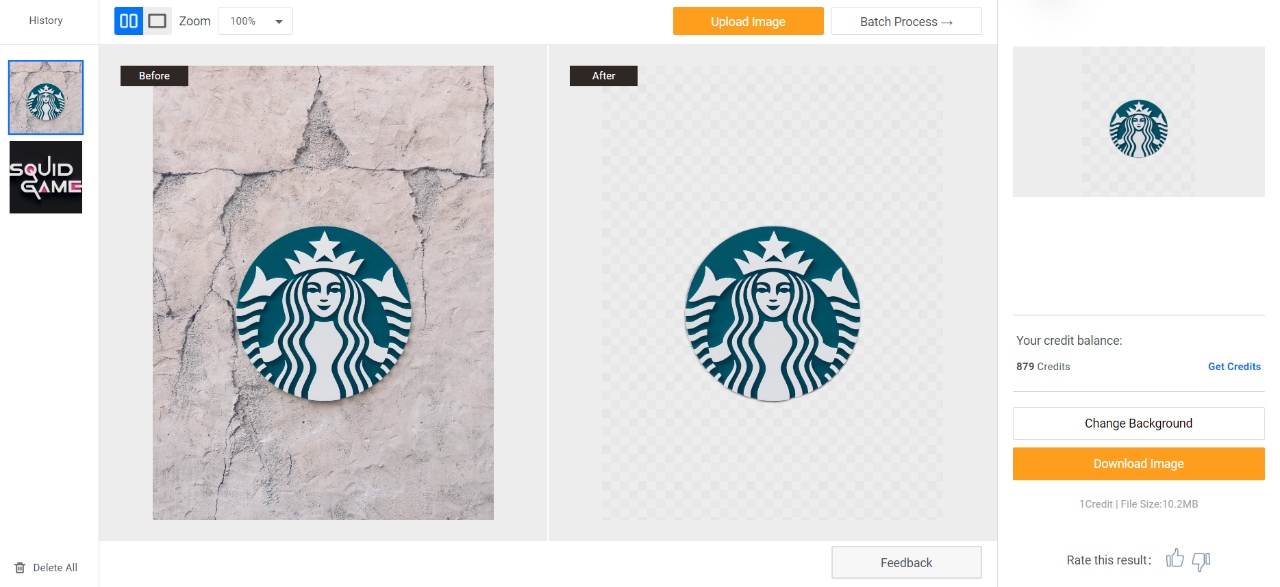Click 'Rate this result' label

(1109, 561)
